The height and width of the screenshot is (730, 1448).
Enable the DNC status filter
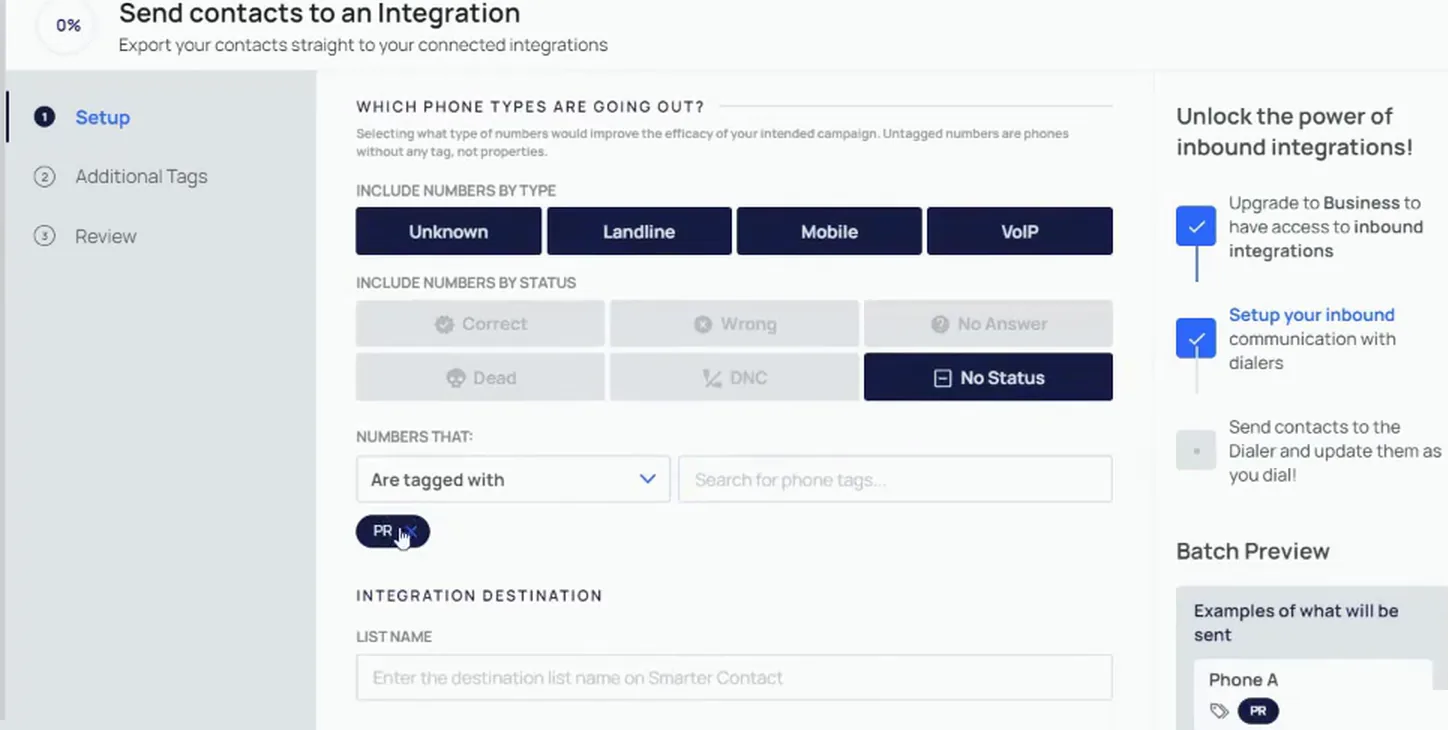pos(734,377)
